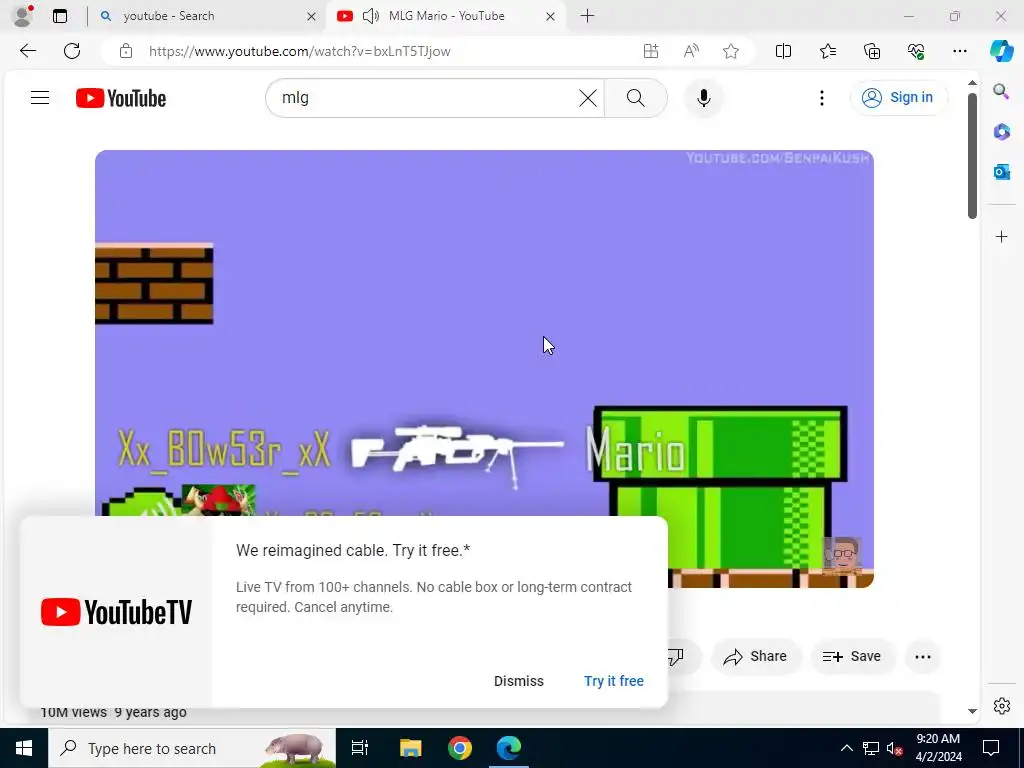Go to the YouTube home logo
Image resolution: width=1024 pixels, height=768 pixels.
[121, 98]
